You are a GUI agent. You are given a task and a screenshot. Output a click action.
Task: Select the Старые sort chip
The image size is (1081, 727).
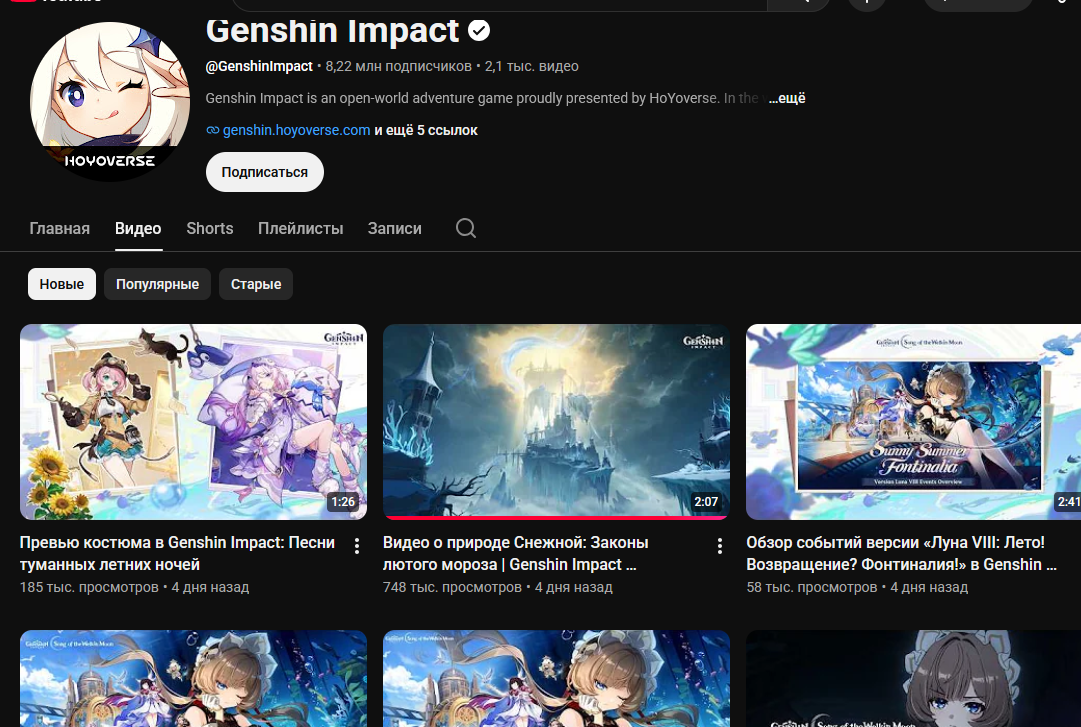point(256,284)
